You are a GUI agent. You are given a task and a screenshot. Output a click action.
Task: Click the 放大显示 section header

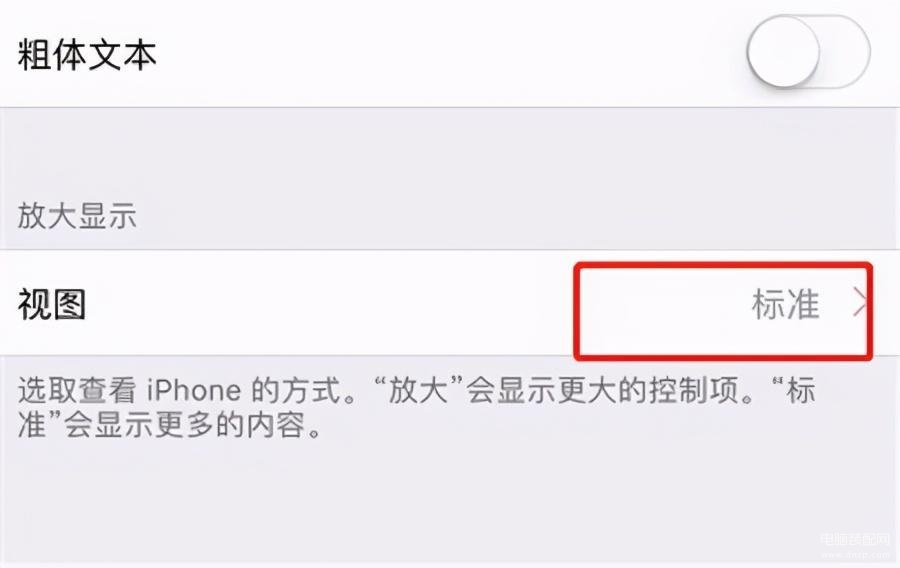[77, 216]
